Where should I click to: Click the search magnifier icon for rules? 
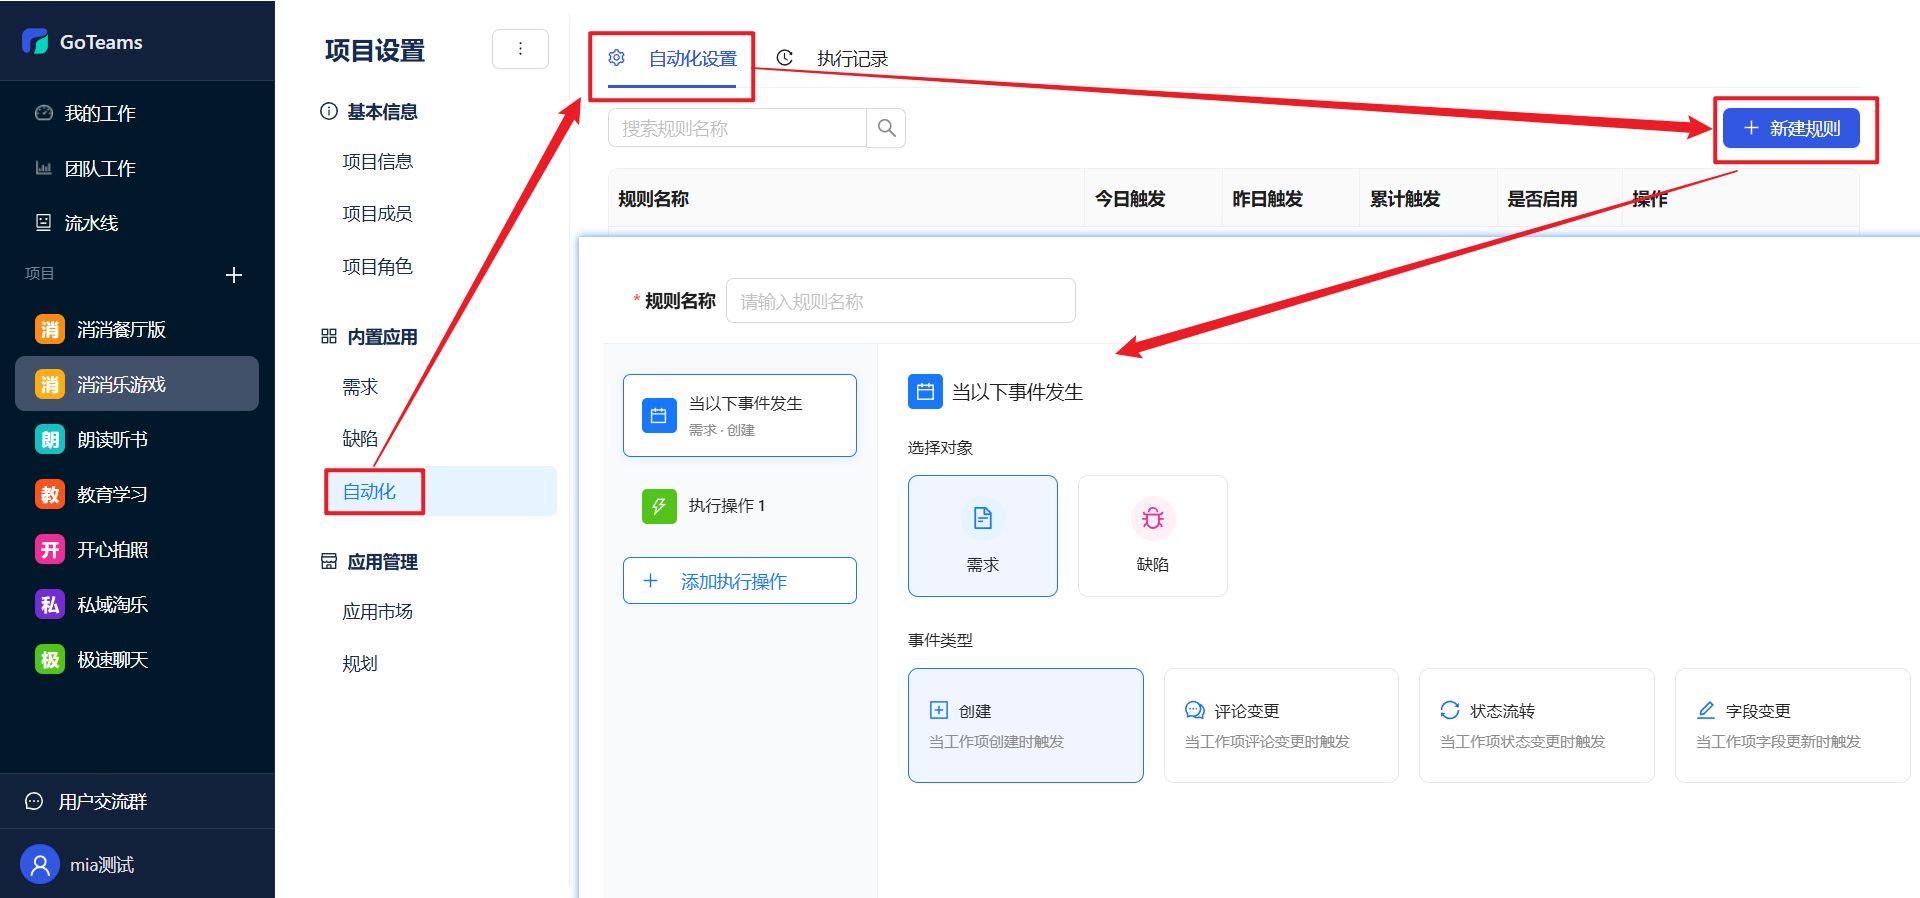[x=886, y=128]
